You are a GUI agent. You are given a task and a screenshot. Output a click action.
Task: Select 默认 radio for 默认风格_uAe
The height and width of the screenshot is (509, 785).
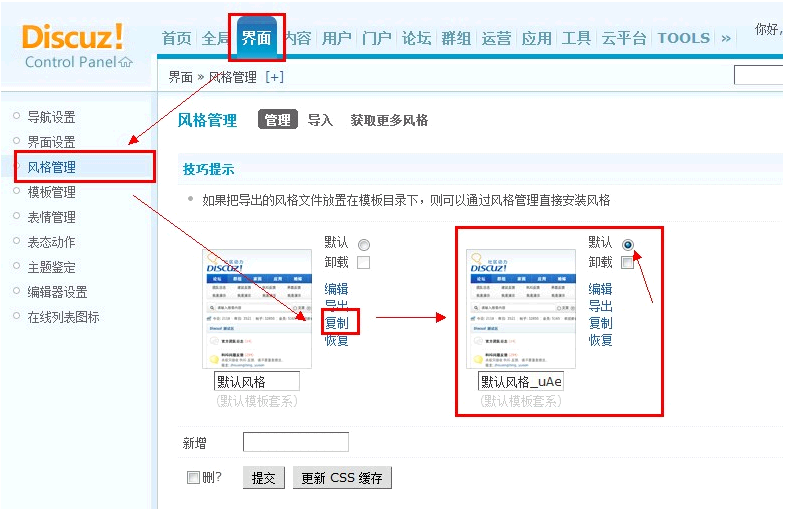tap(628, 245)
